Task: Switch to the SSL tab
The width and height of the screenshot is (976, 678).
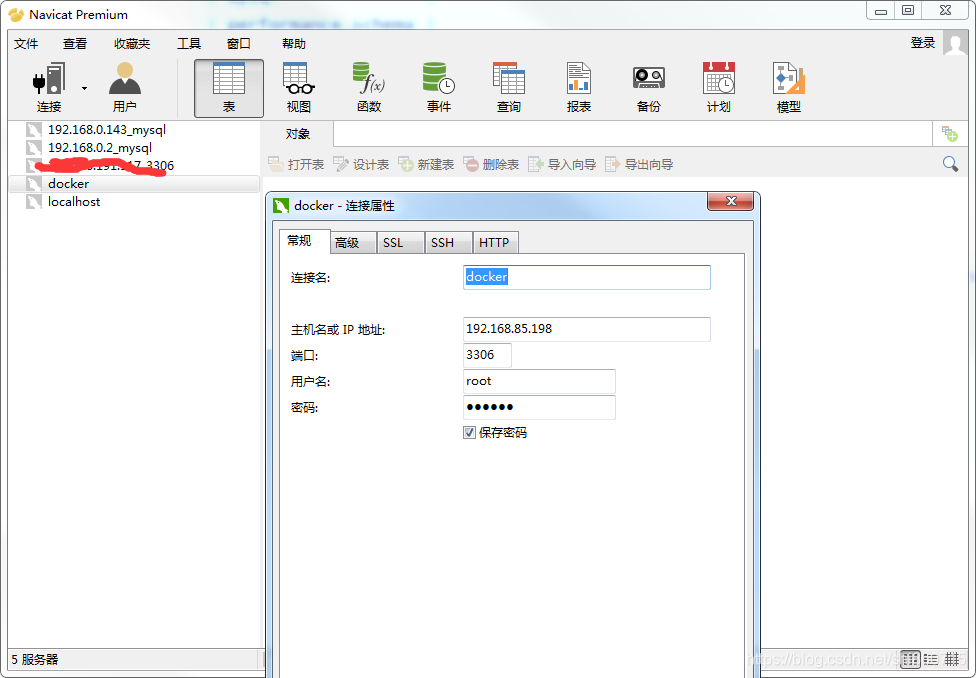Action: point(400,243)
